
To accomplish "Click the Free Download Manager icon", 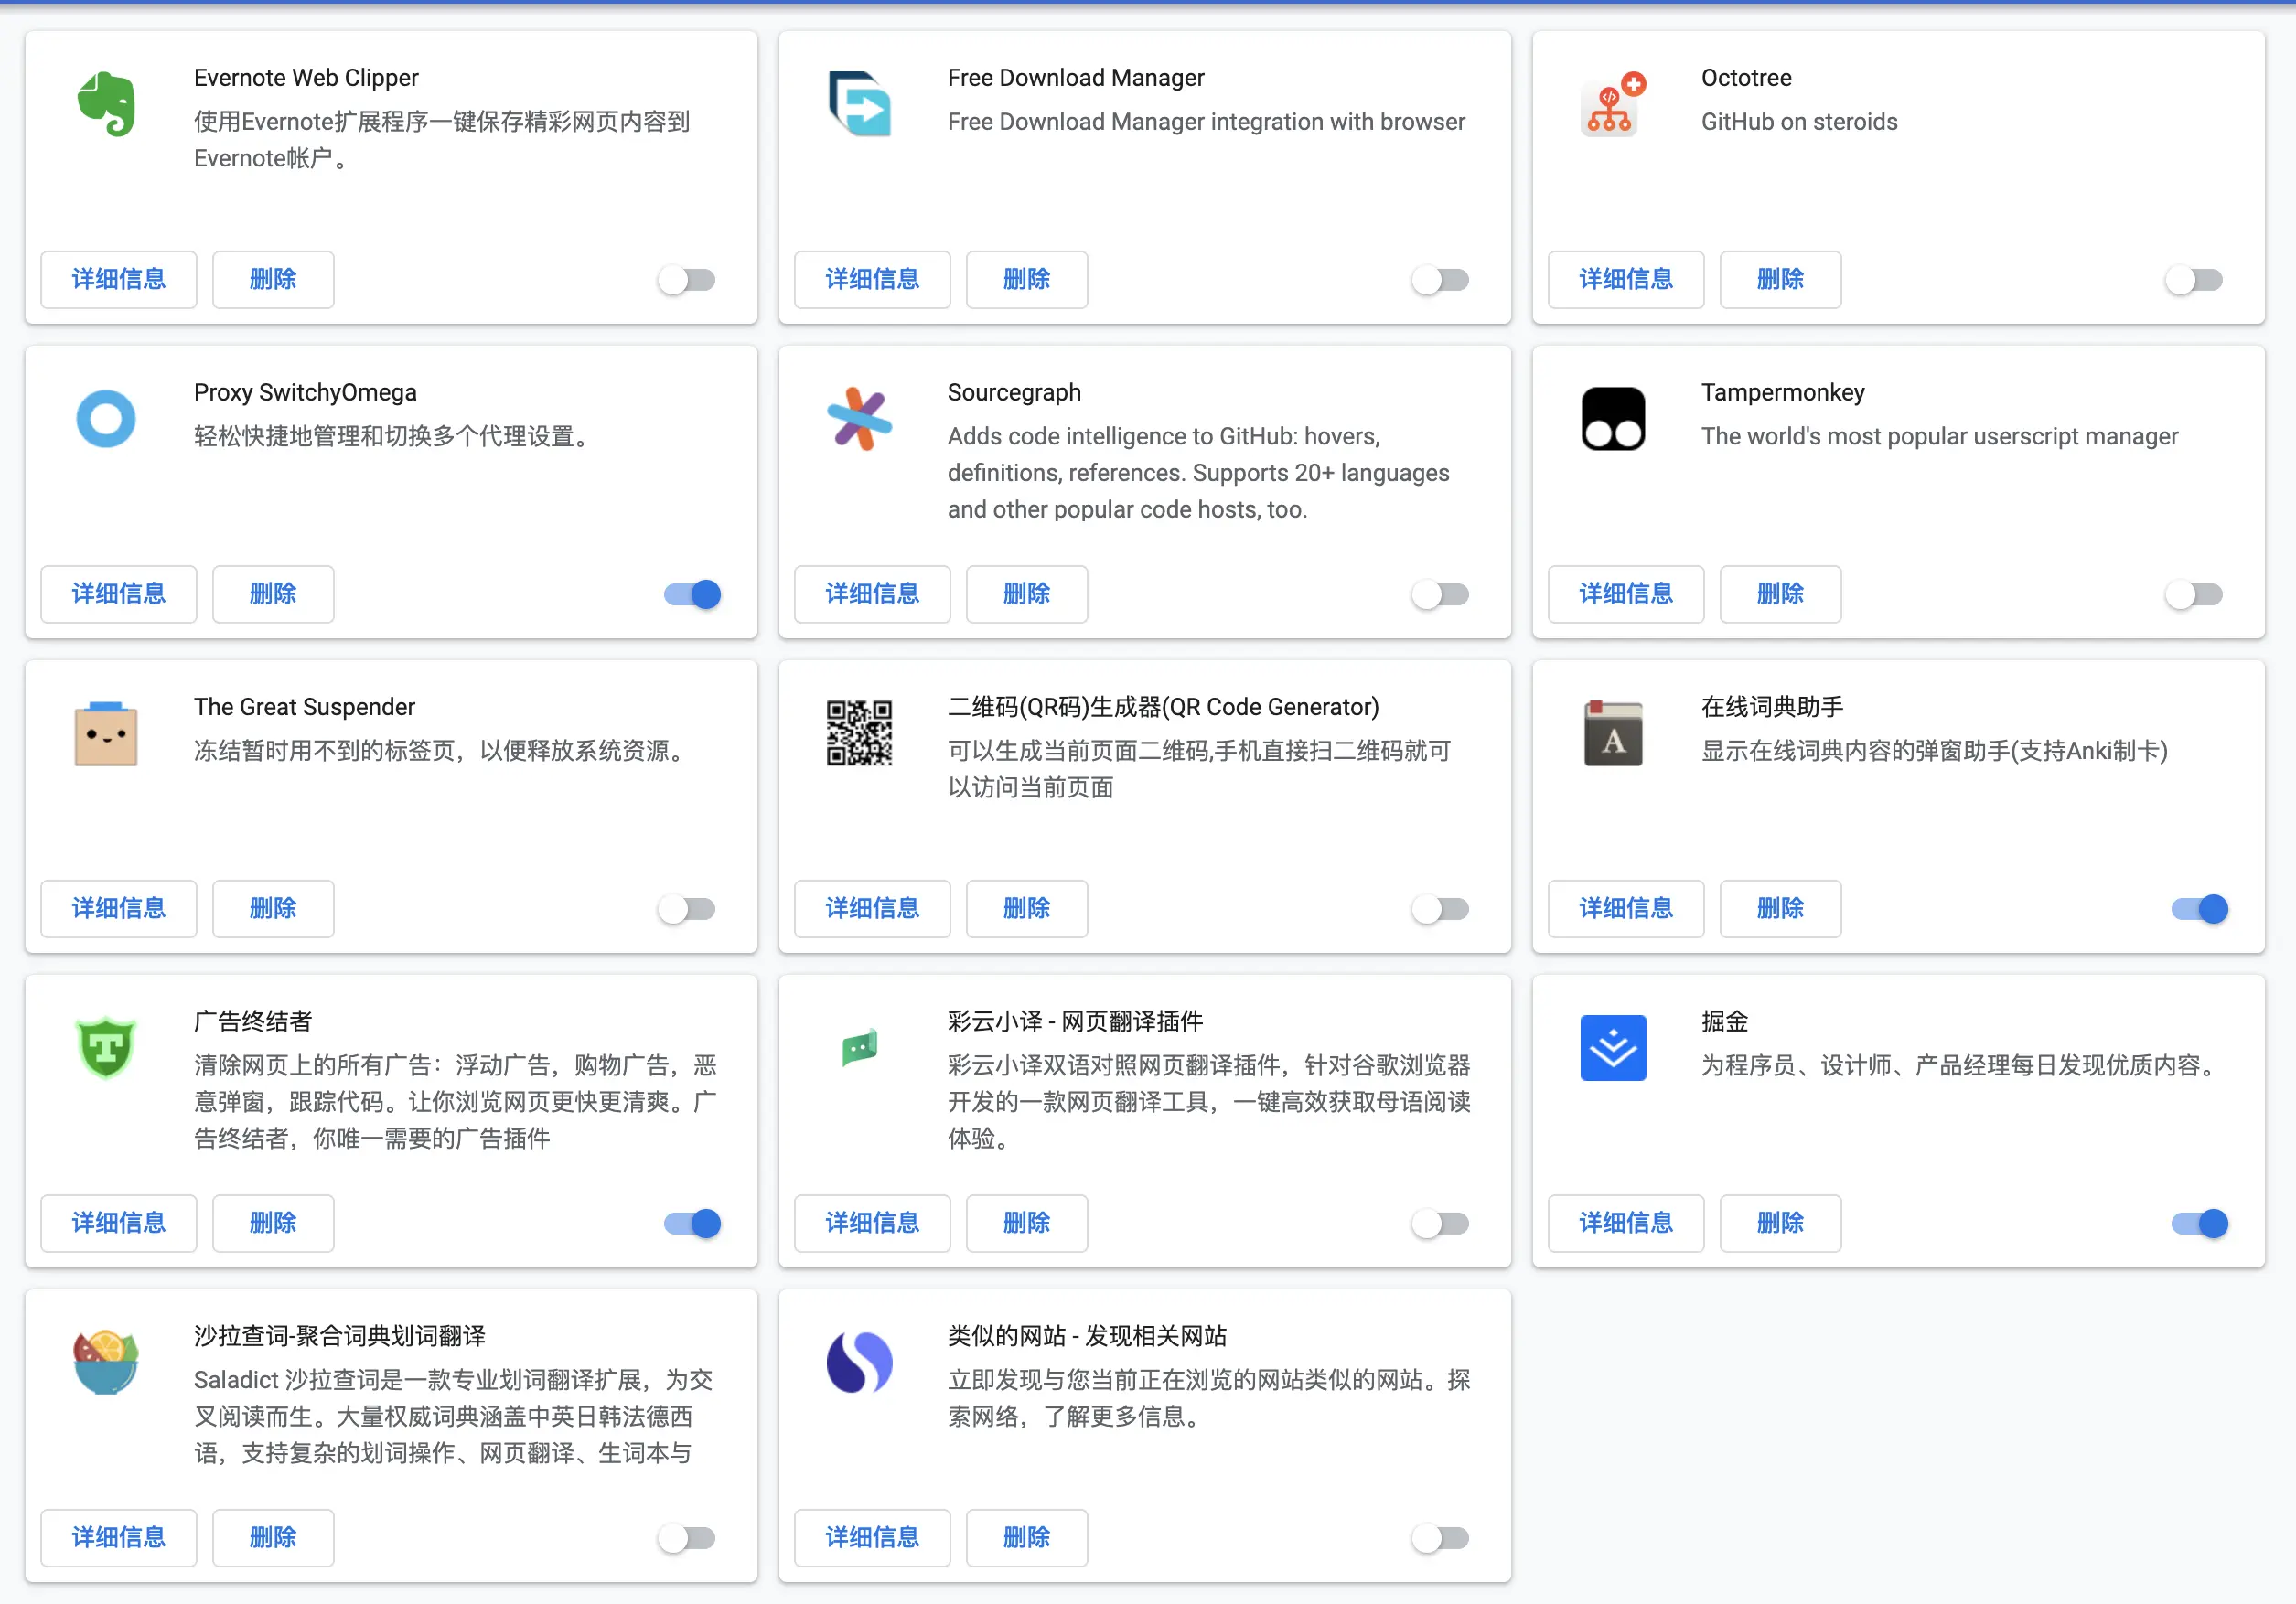I will 859,104.
